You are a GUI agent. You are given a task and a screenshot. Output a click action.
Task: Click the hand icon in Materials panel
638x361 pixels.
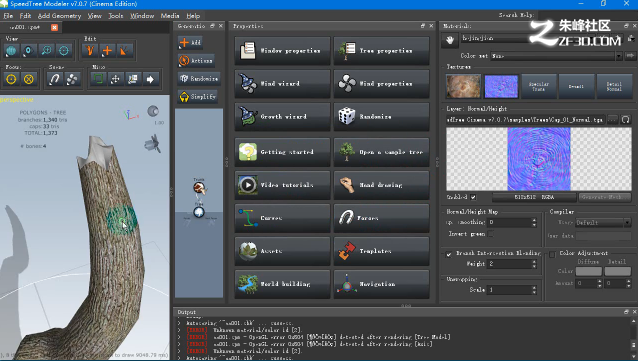point(450,40)
